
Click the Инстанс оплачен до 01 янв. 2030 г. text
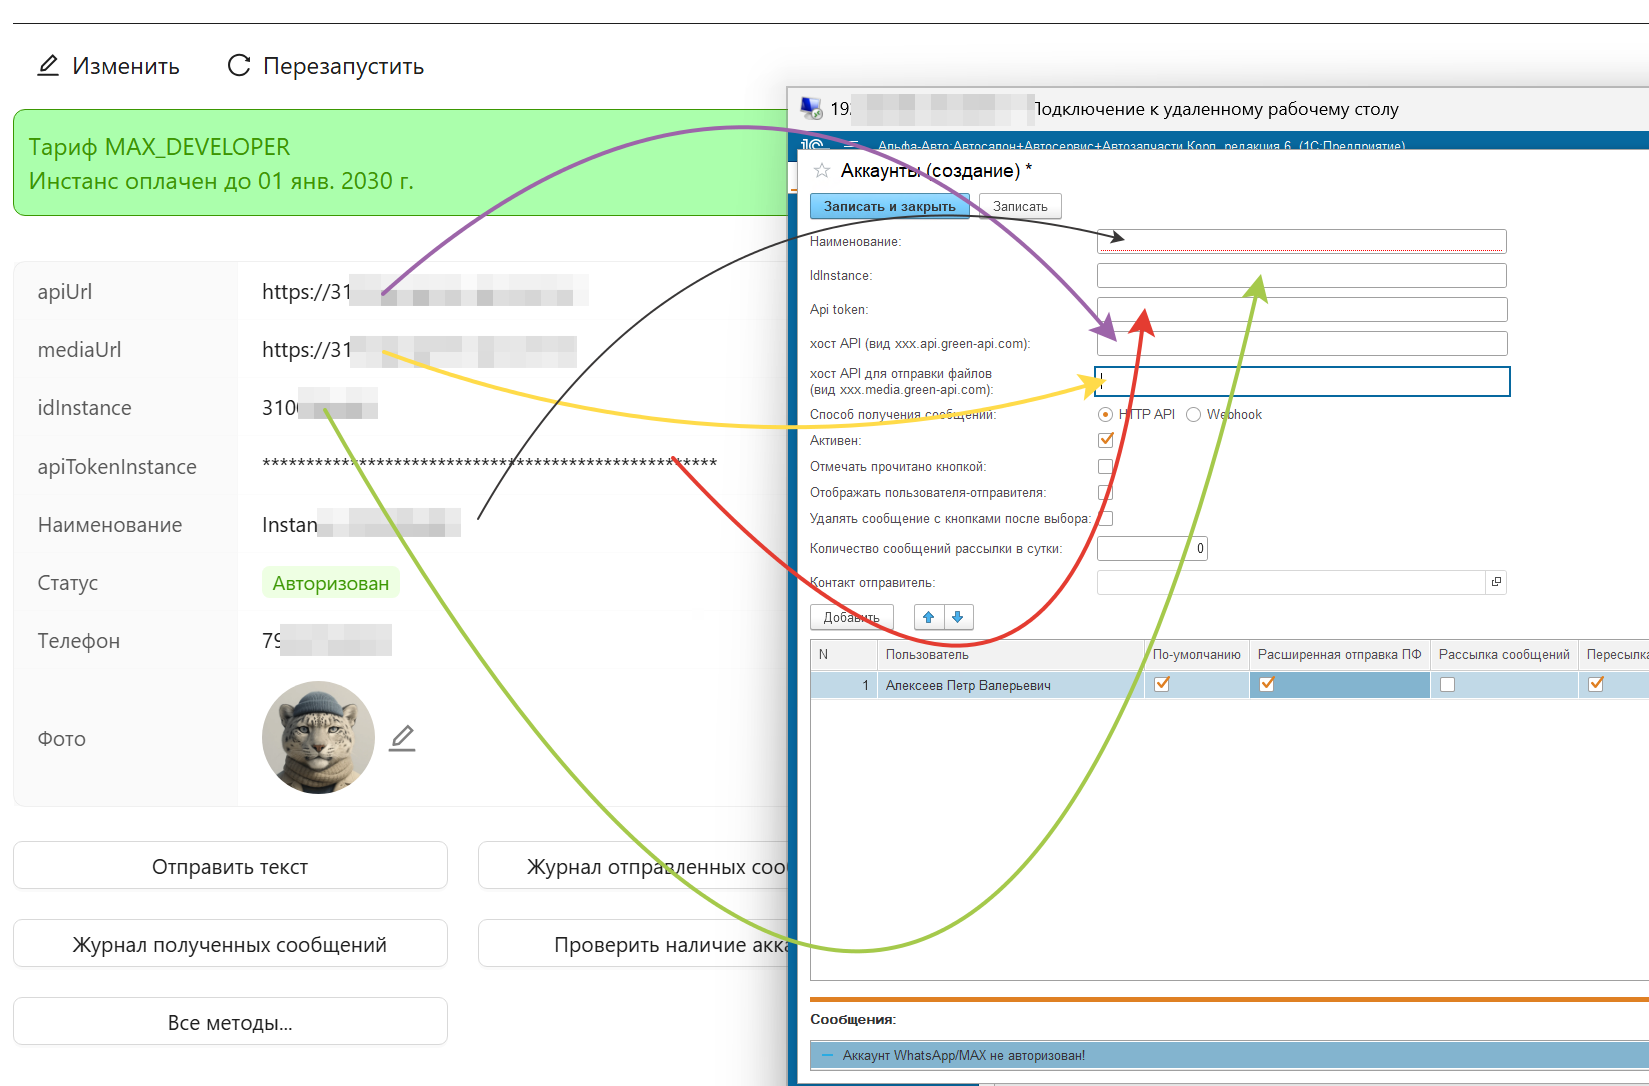[221, 181]
